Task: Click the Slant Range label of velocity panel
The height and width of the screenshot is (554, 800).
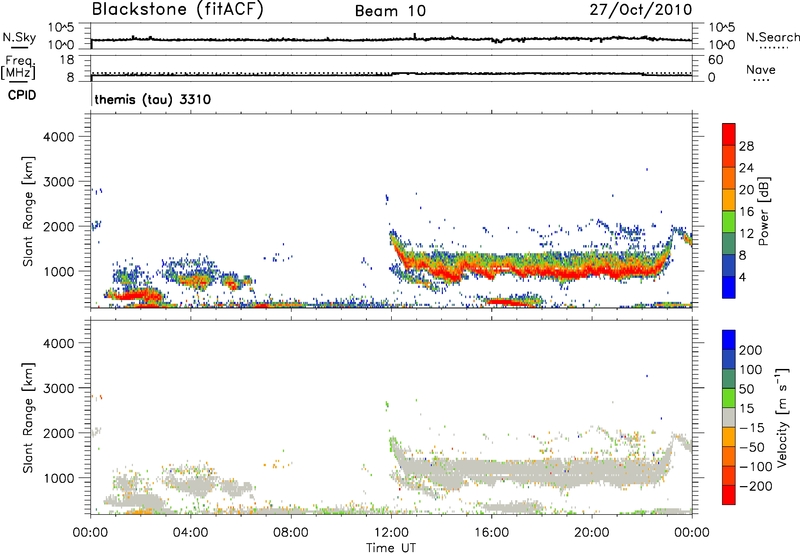Action: [28, 418]
